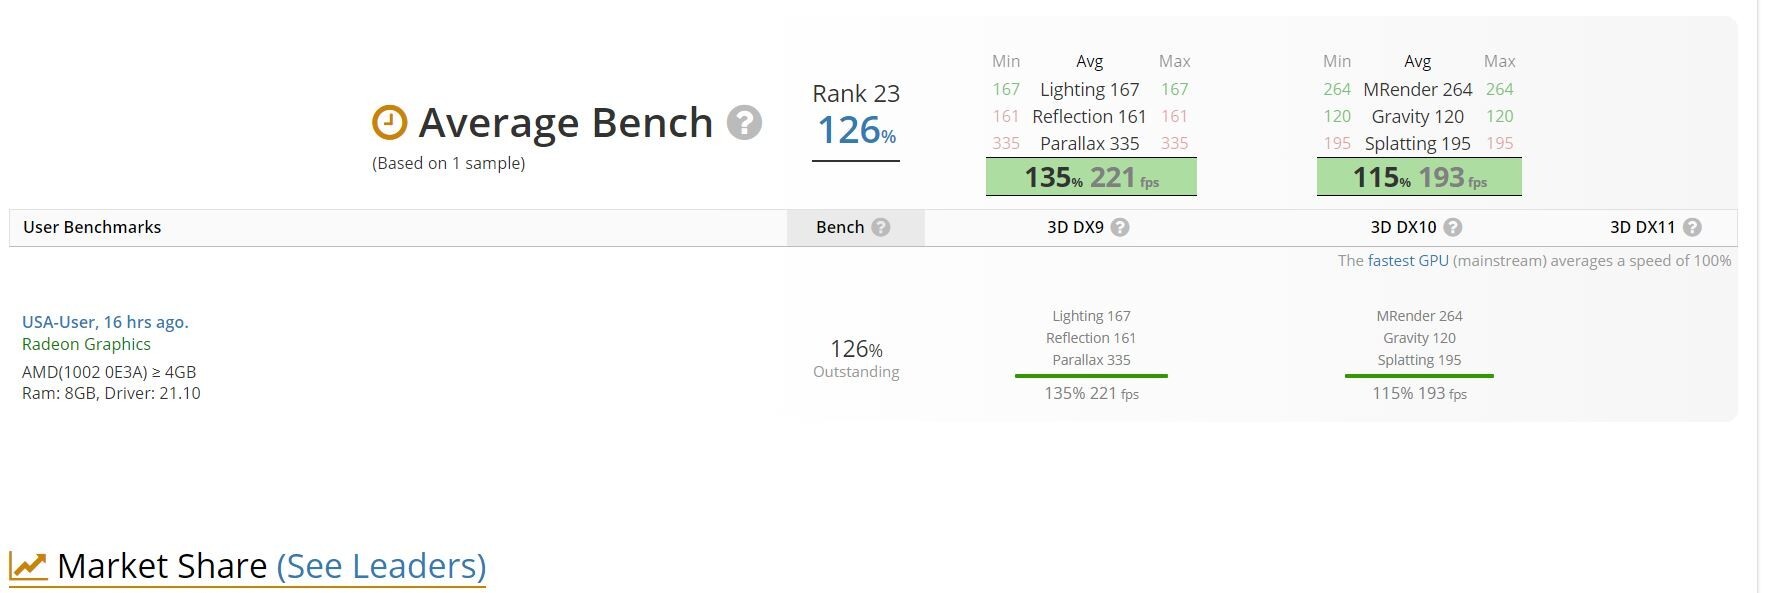Select the Bench column header
Viewport: 1781px width, 593px height.
840,227
